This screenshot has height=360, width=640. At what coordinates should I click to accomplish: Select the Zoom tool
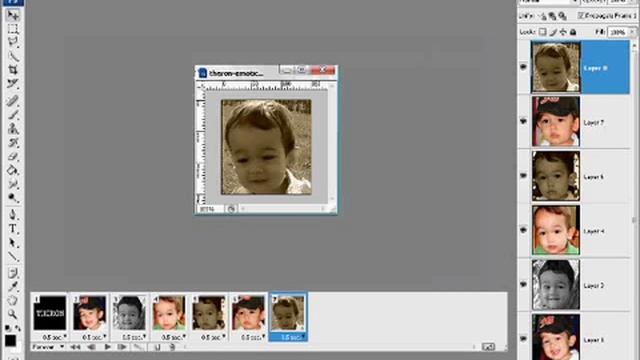point(13,314)
